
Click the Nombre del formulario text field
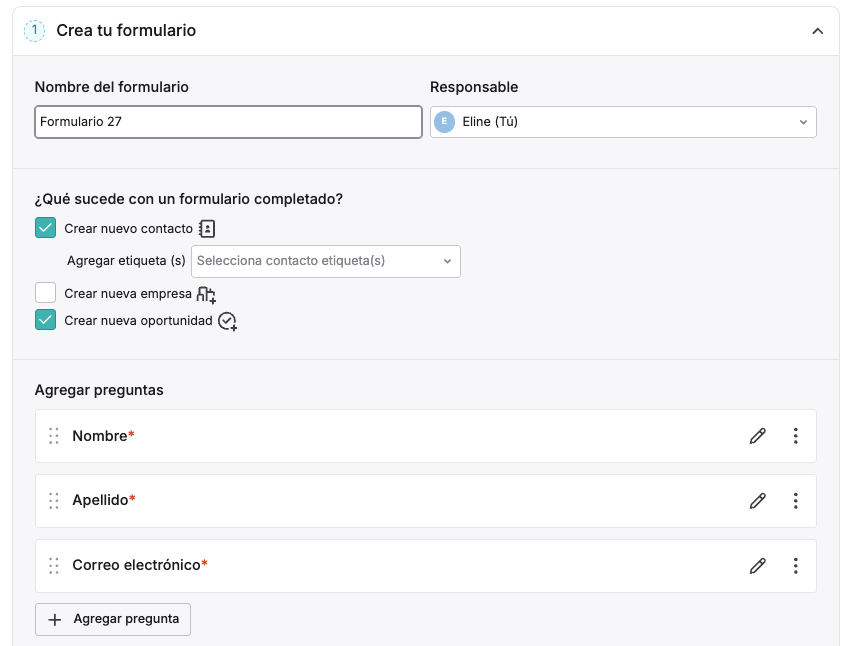[228, 122]
